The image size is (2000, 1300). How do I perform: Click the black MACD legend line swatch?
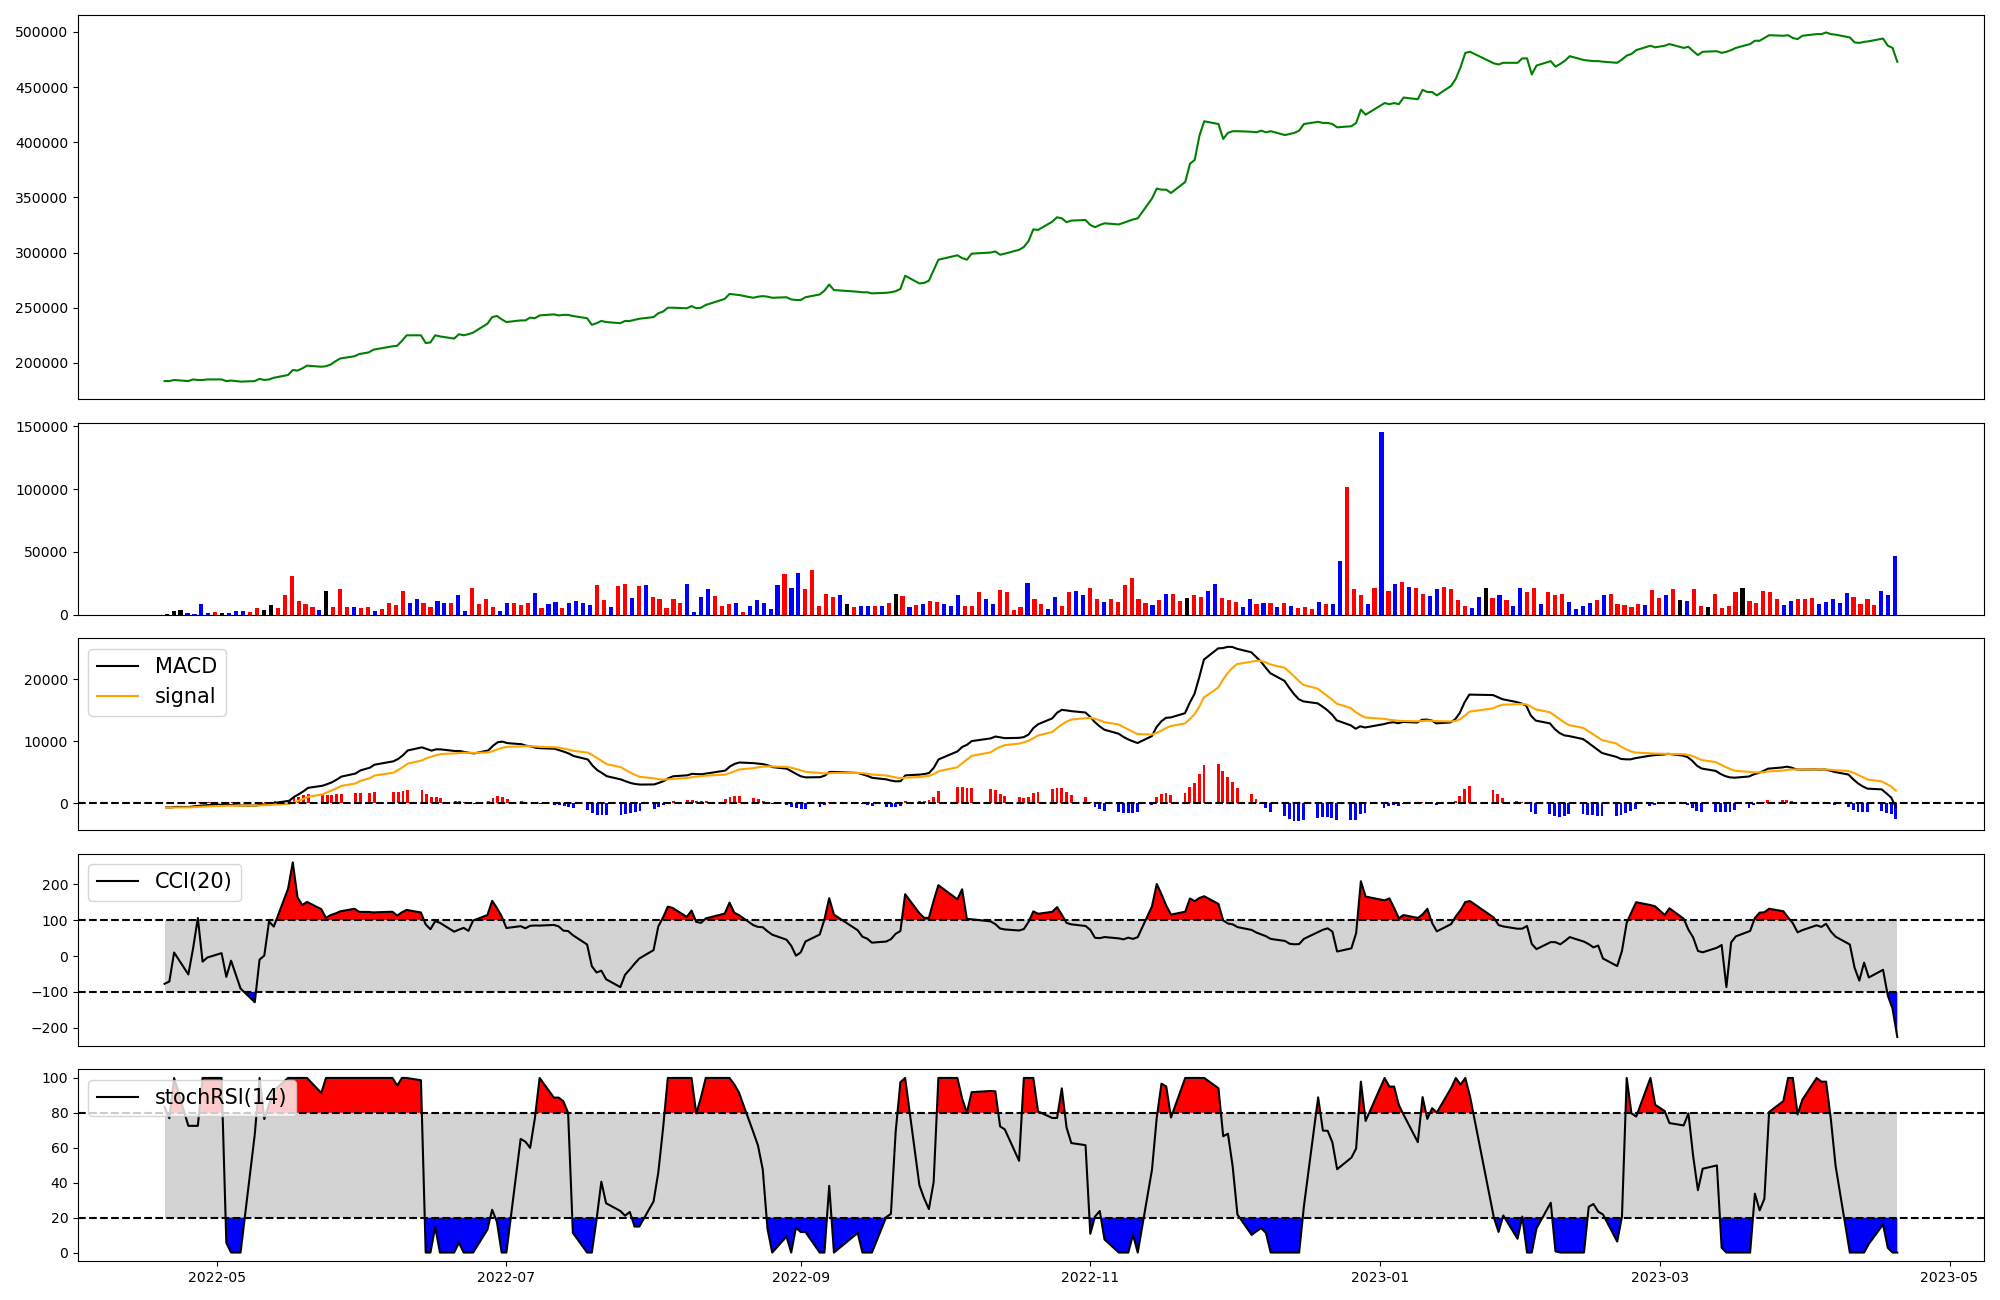tap(118, 667)
